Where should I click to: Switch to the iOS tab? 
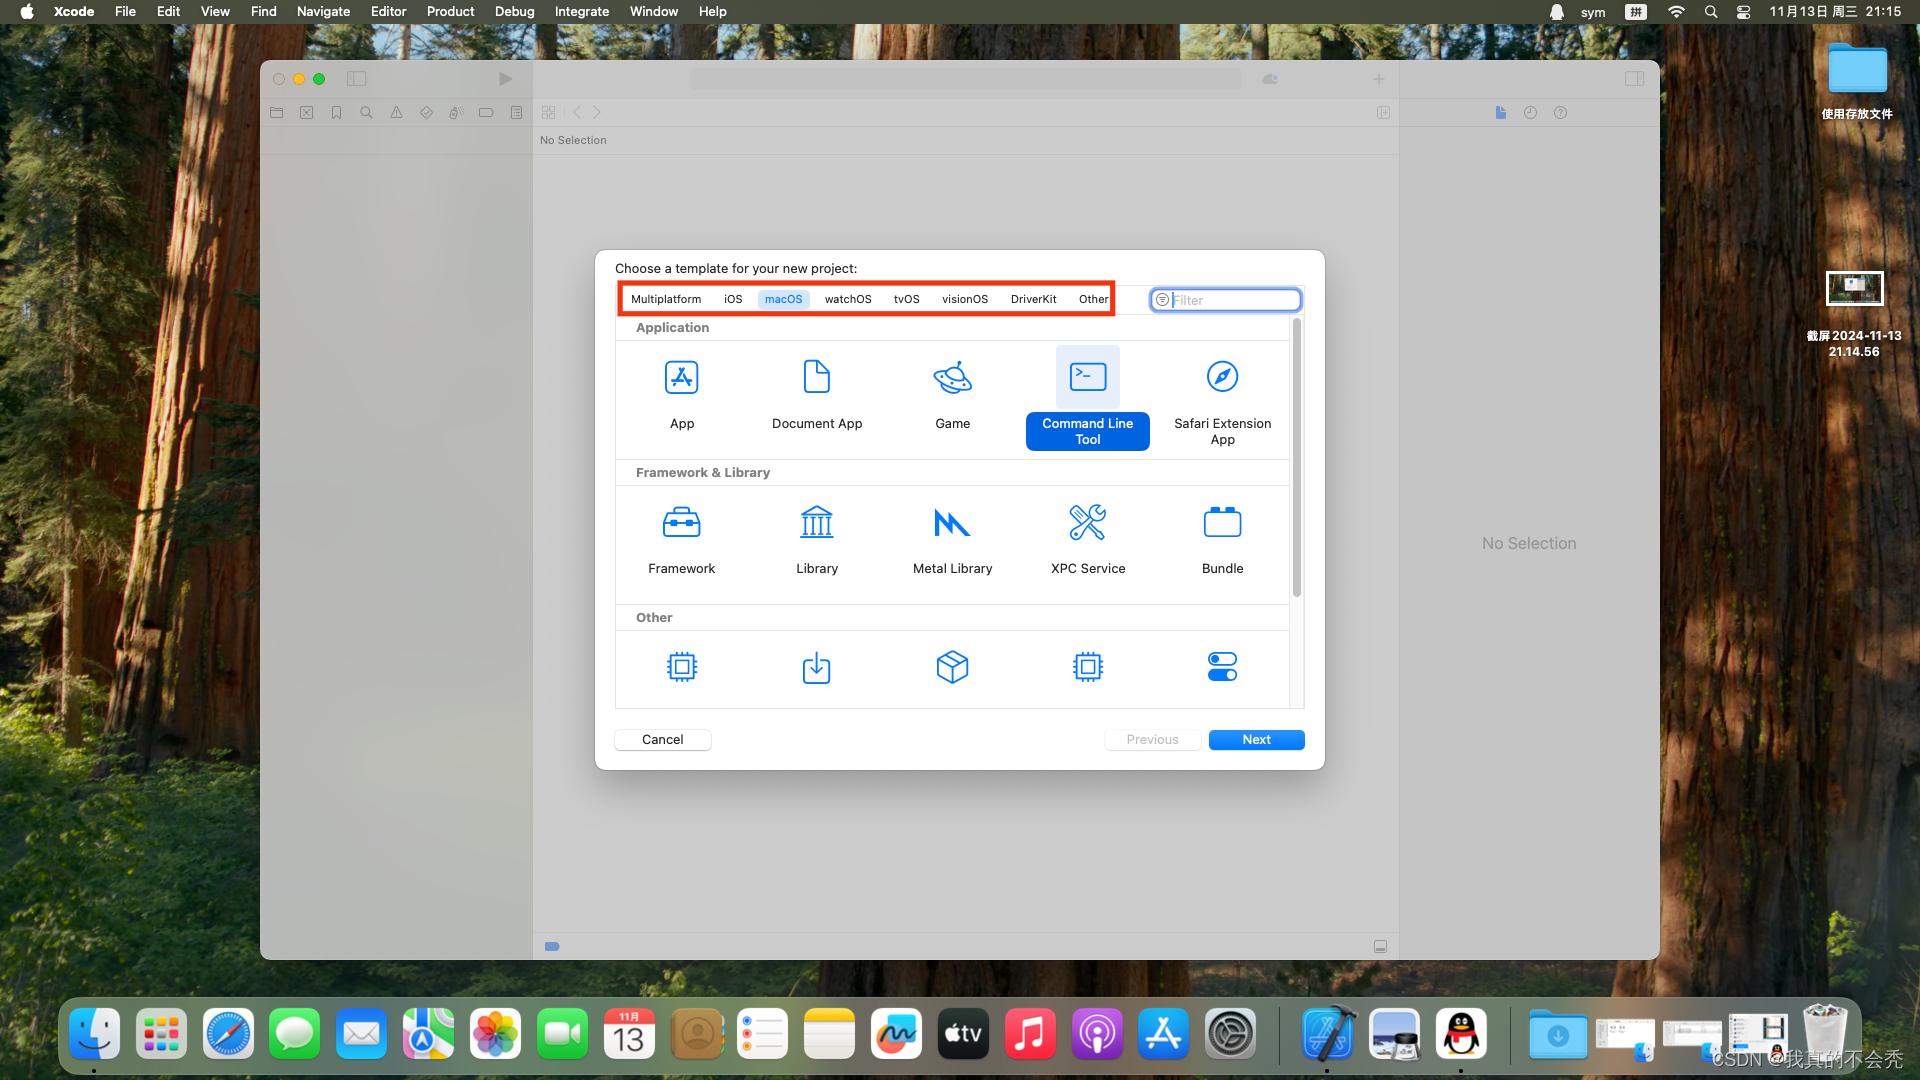point(733,299)
